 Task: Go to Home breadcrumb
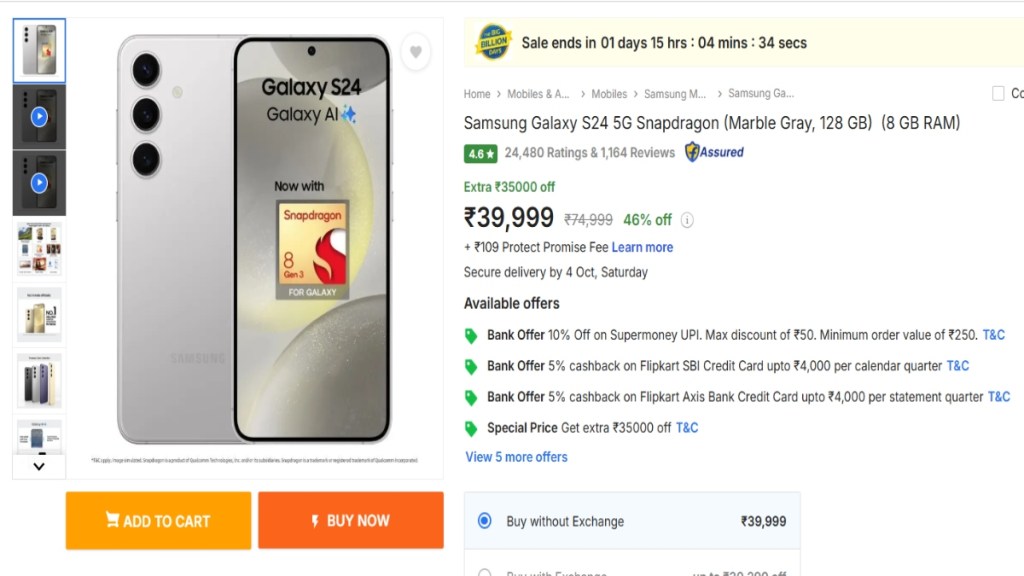[x=477, y=94]
